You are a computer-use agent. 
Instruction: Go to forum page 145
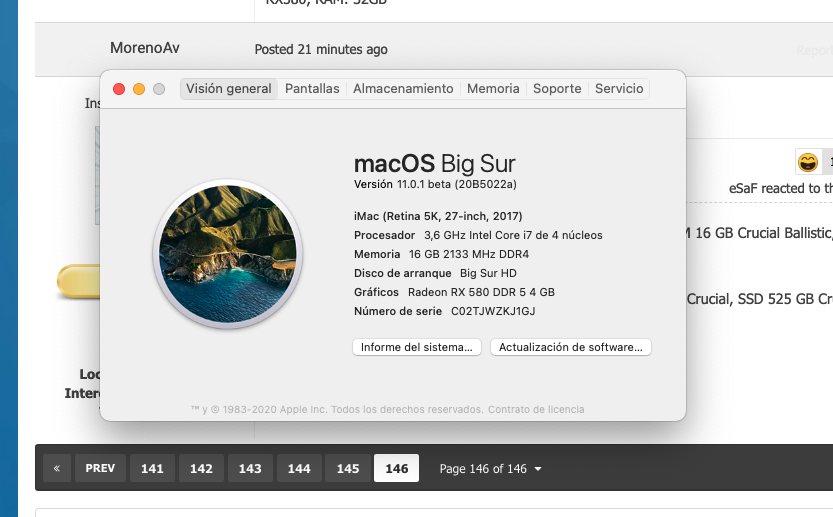pos(348,468)
